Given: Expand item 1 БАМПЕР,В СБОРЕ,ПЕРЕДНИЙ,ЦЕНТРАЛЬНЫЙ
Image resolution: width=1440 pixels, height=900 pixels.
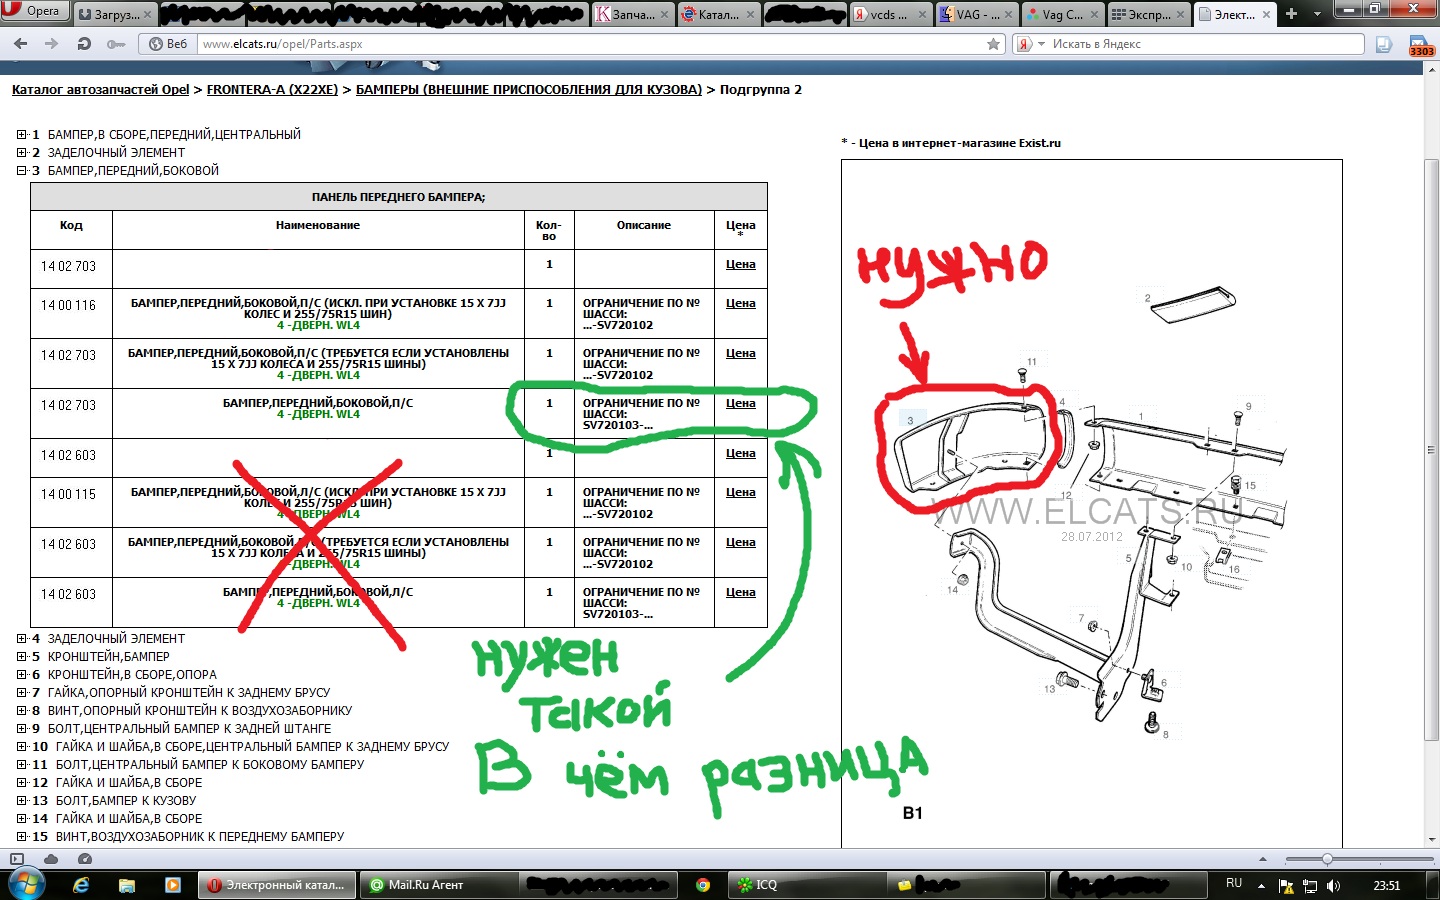Looking at the screenshot, I should click(x=21, y=134).
